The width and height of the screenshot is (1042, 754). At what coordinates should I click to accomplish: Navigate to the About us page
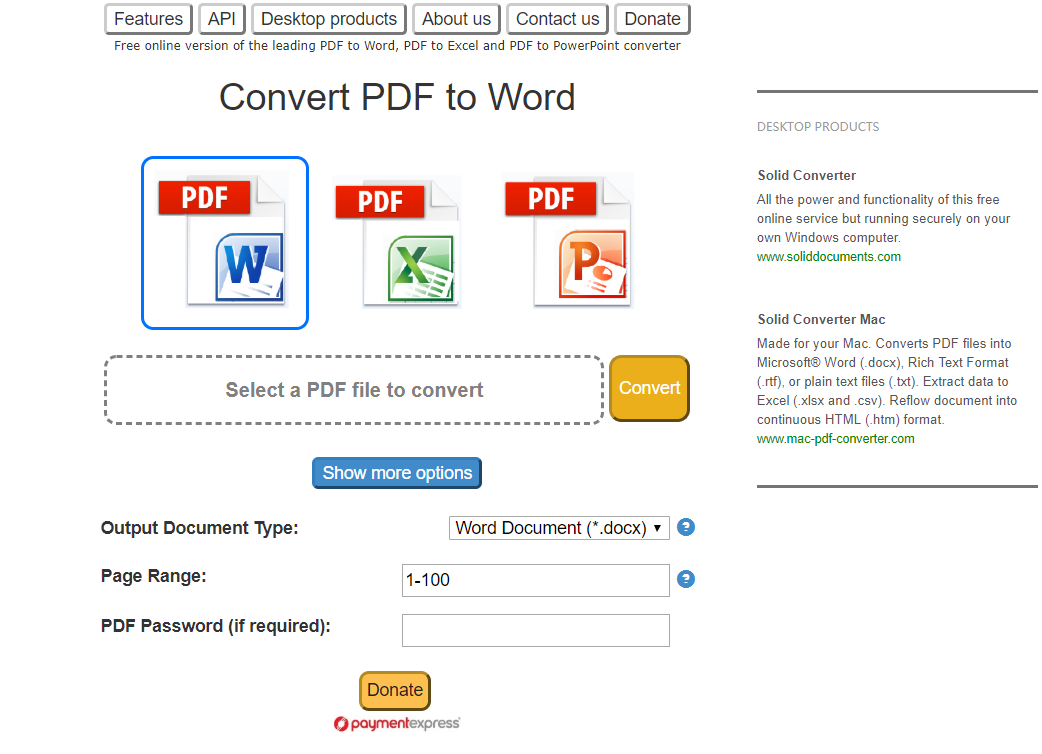[x=456, y=19]
